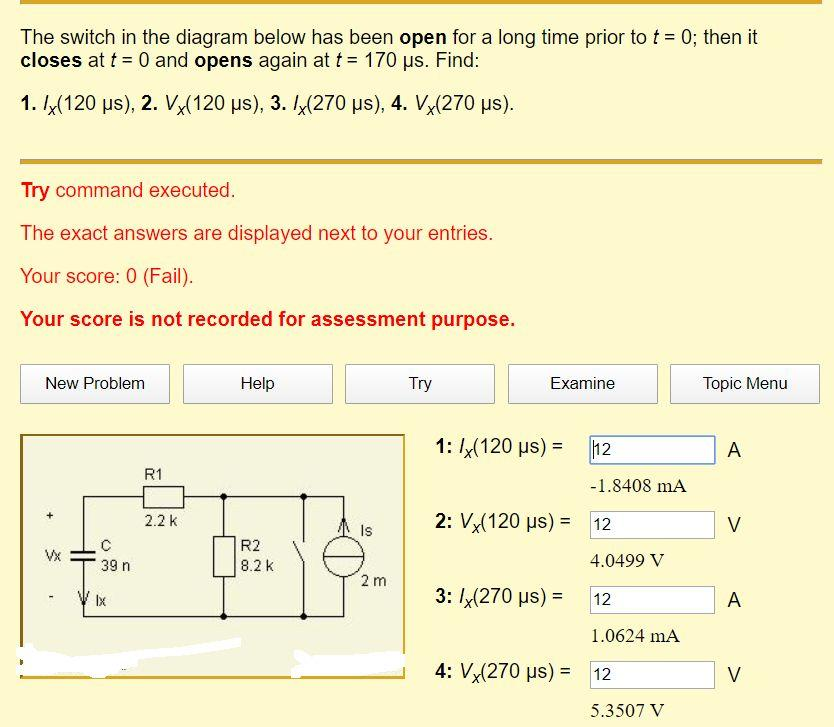Click the New Problem button
The width and height of the screenshot is (834, 727).
pyautogui.click(x=95, y=383)
